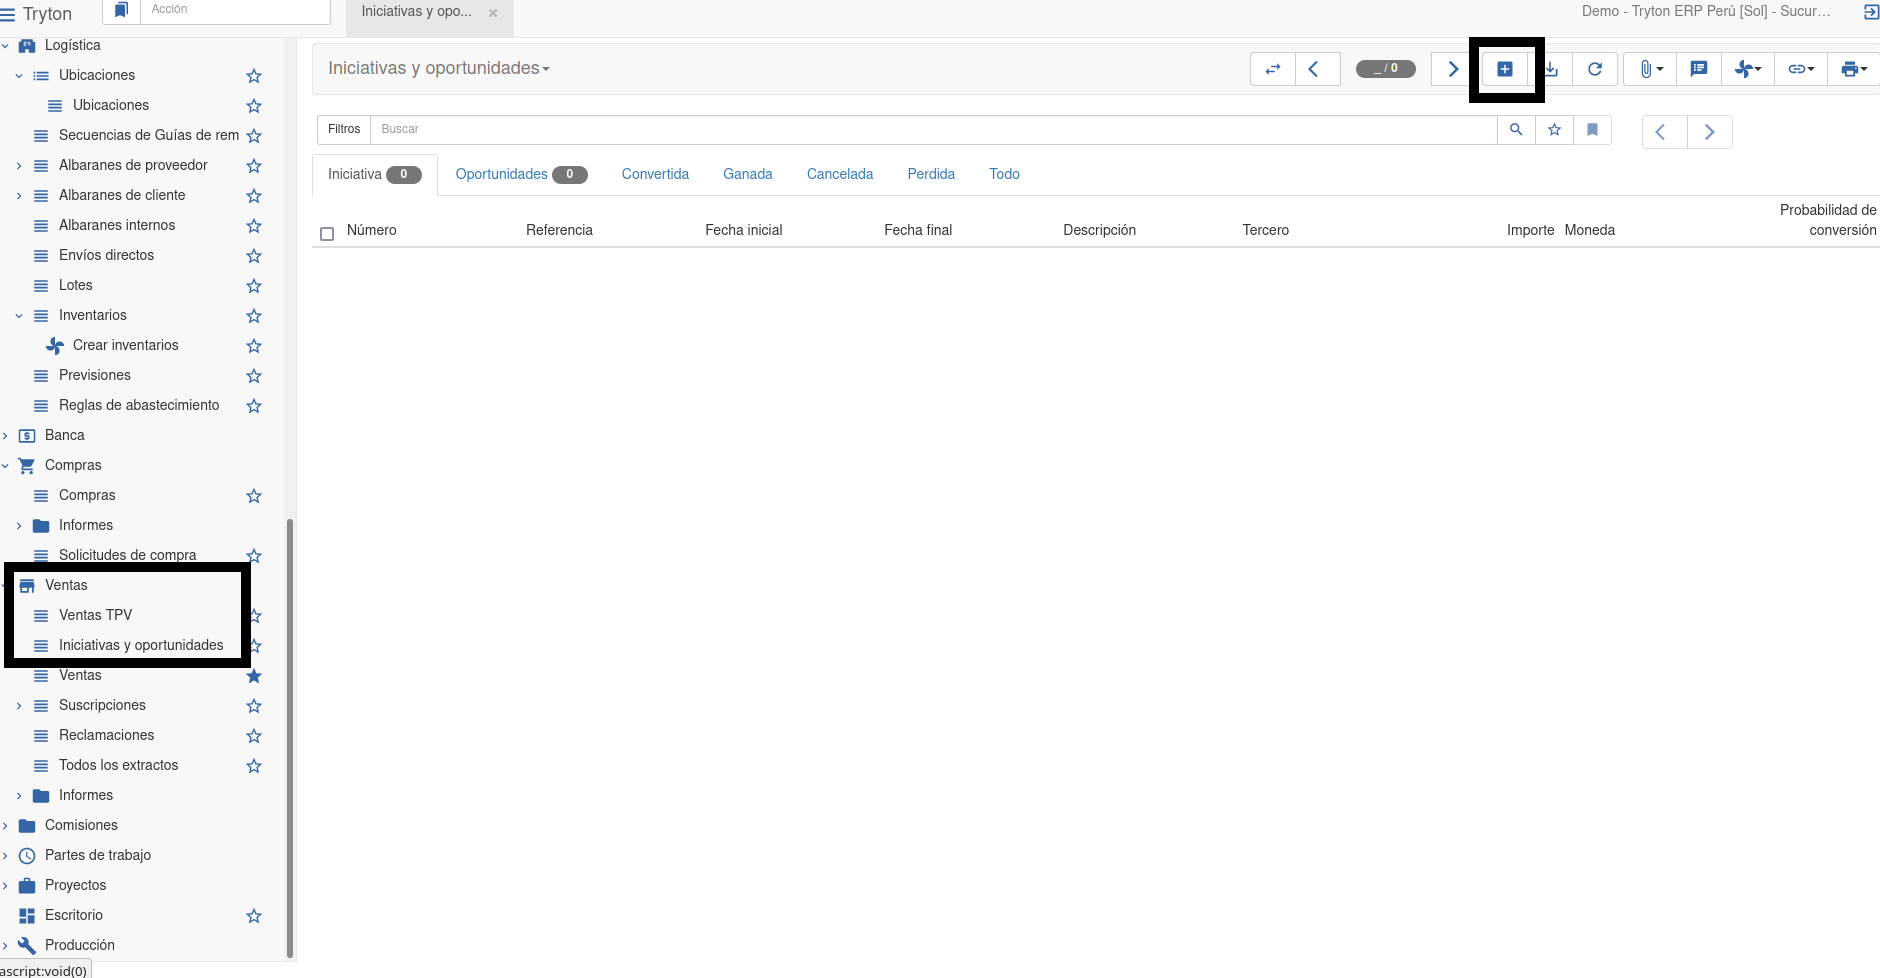Image resolution: width=1880 pixels, height=978 pixels.
Task: Click the new record plus icon
Action: (1504, 69)
